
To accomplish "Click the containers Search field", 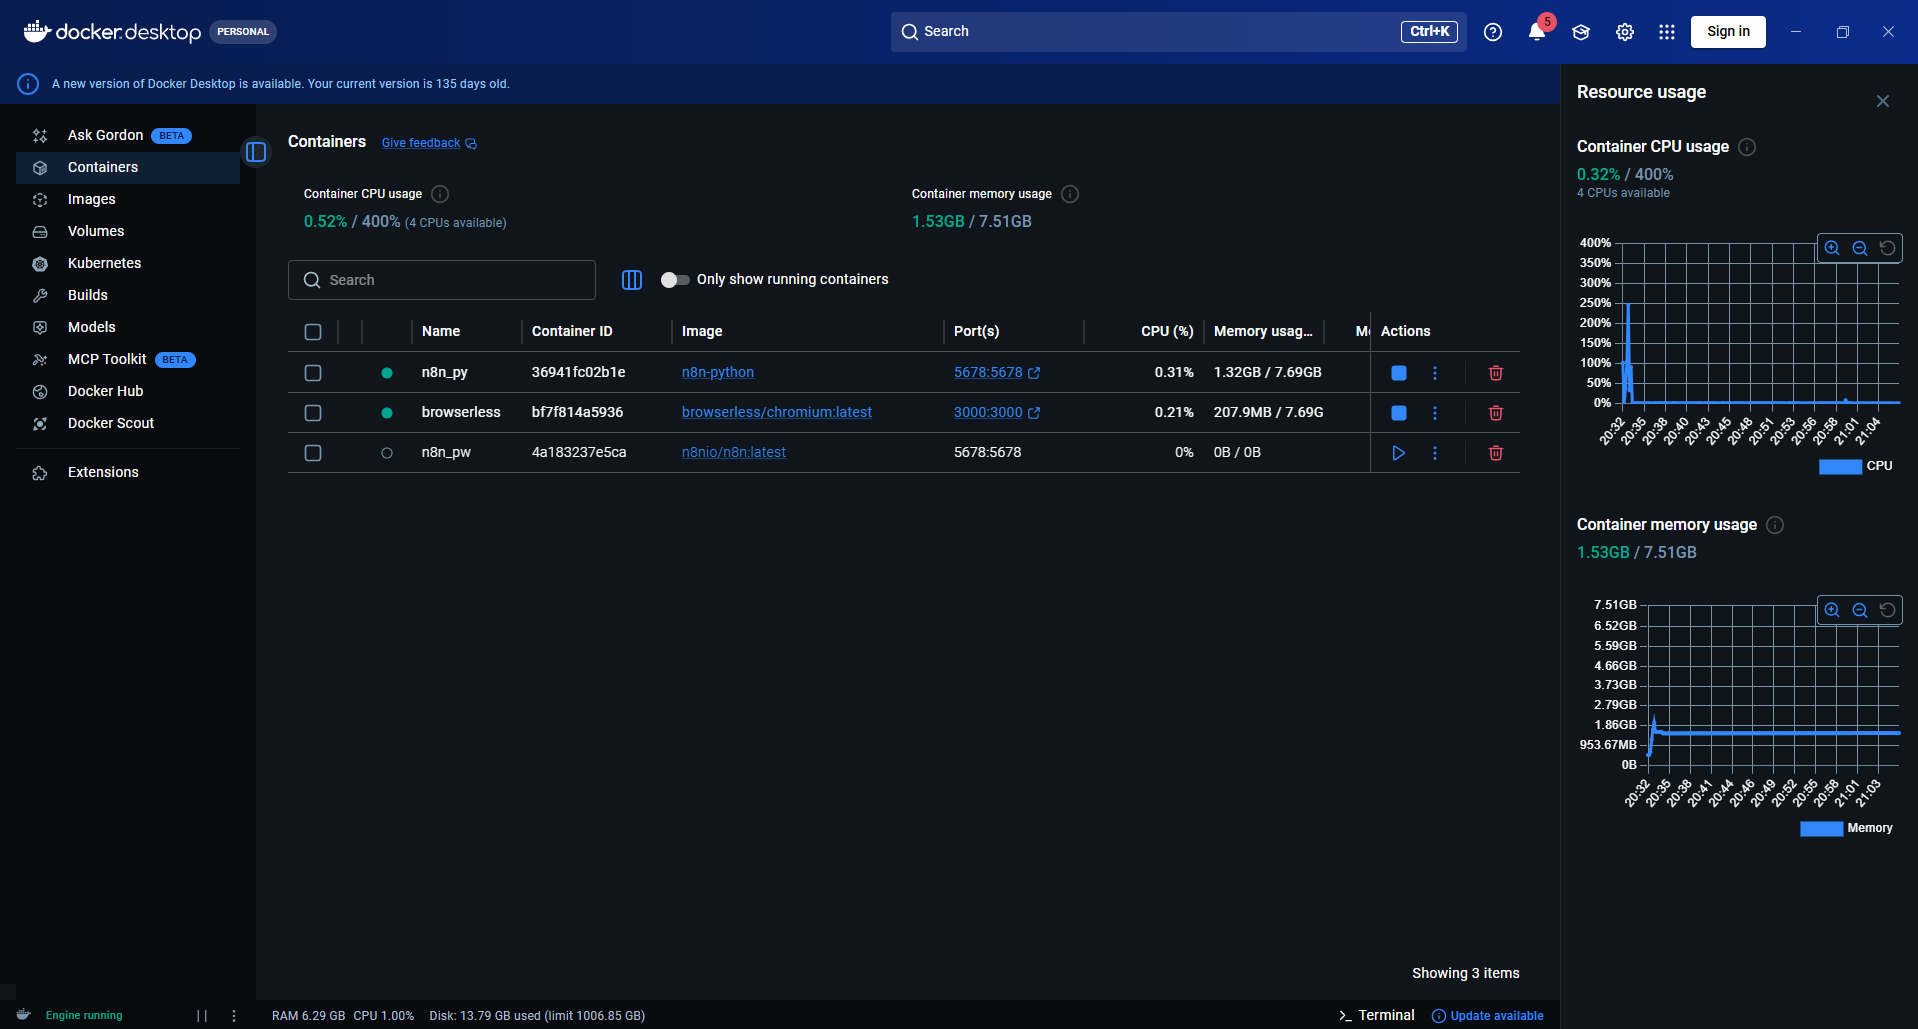I will pyautogui.click(x=442, y=280).
